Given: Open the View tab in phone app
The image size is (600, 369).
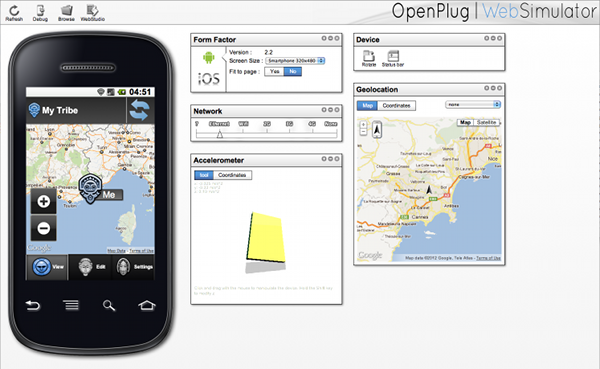Looking at the screenshot, I should 47,267.
